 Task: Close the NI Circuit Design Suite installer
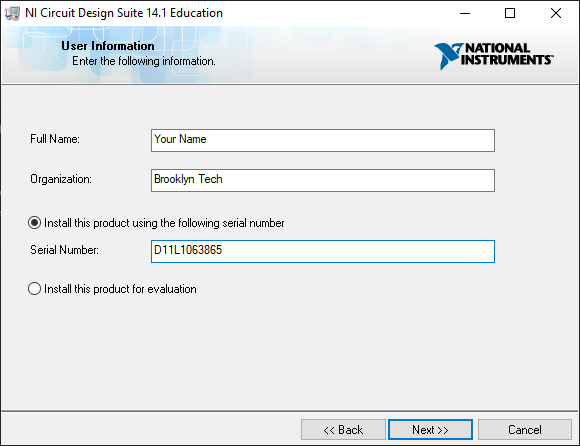click(x=556, y=13)
